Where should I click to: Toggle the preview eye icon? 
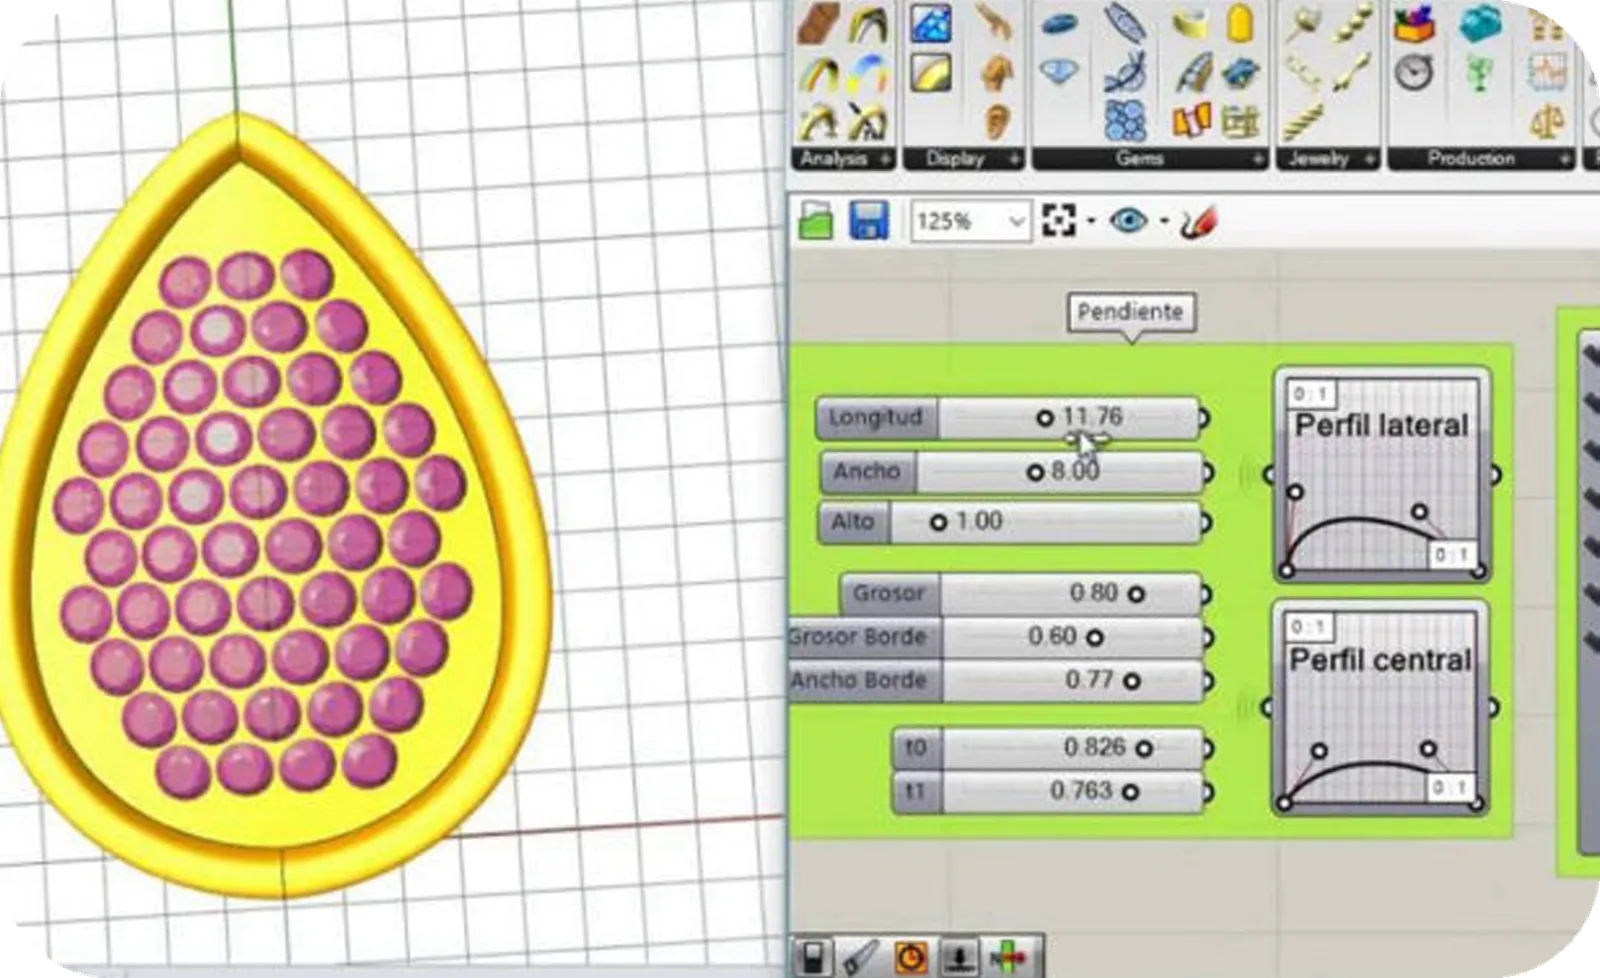pos(1128,220)
